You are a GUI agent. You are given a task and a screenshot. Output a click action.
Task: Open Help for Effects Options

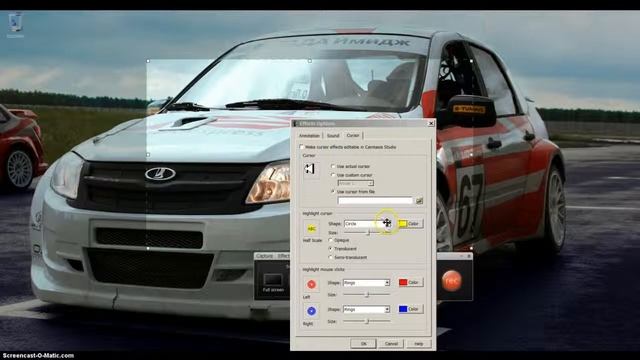tap(418, 344)
